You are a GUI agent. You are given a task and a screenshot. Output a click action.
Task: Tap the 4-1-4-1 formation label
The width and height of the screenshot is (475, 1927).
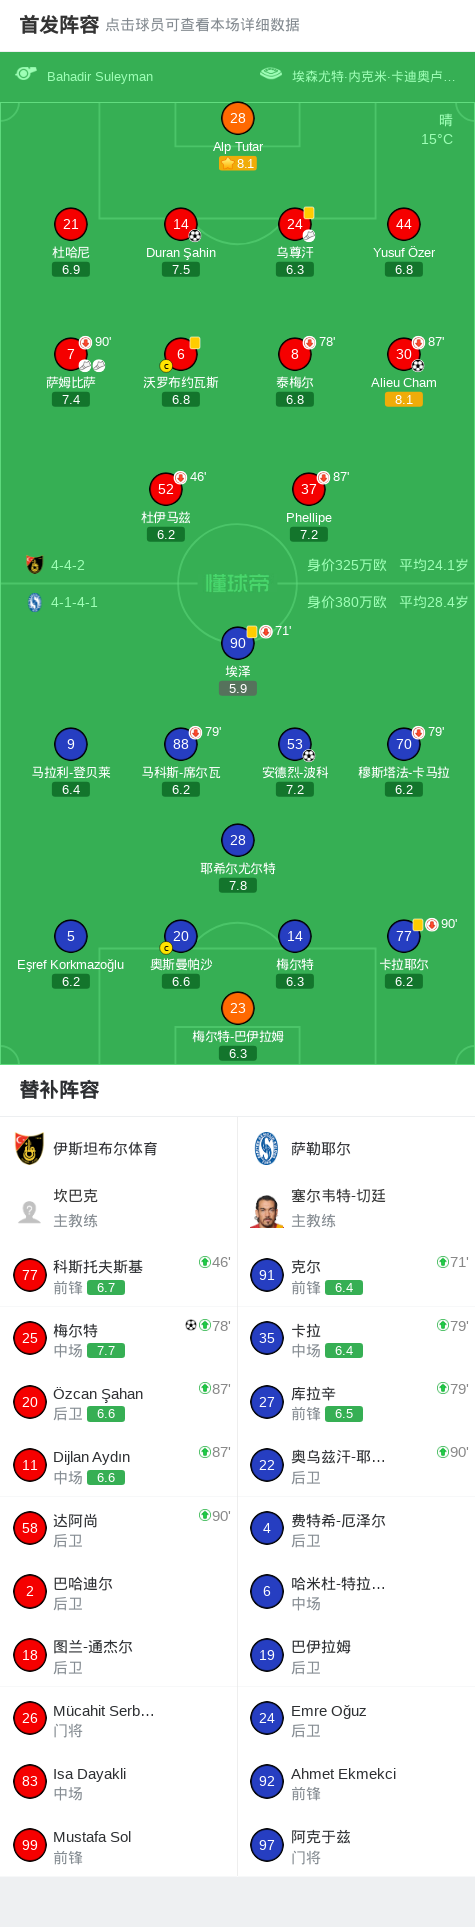74,602
